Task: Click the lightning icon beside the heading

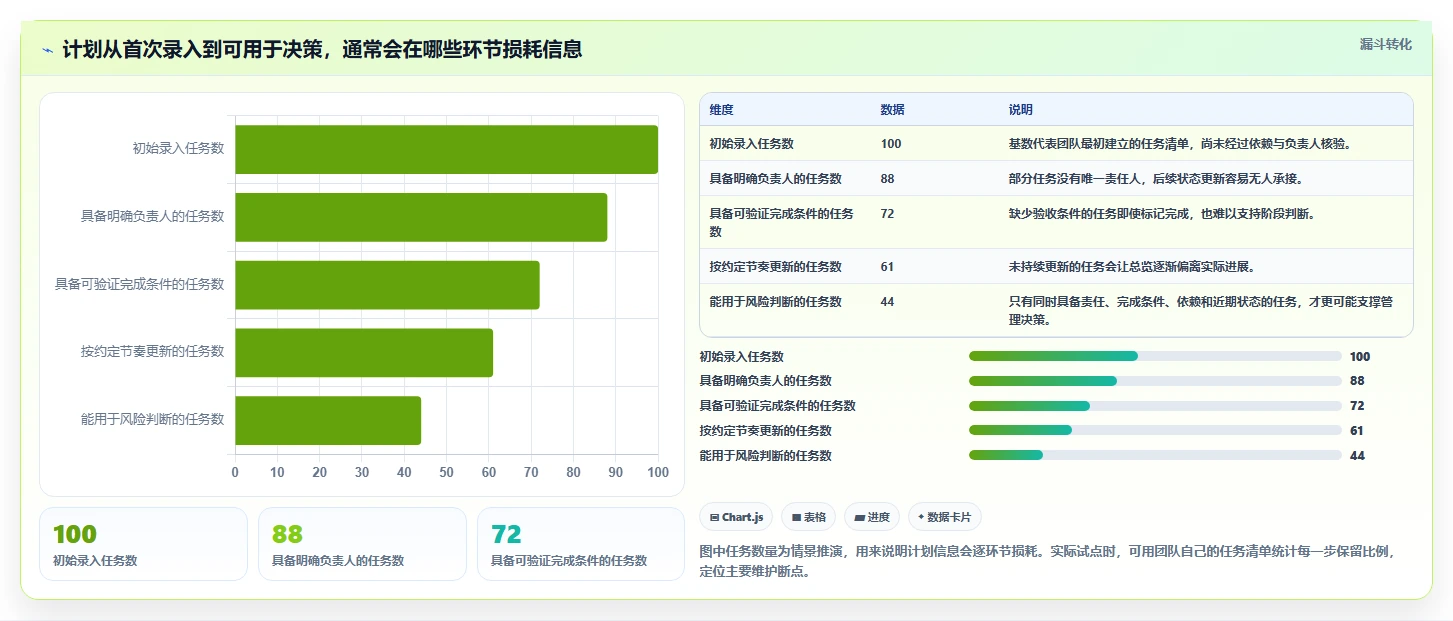Action: point(47,50)
